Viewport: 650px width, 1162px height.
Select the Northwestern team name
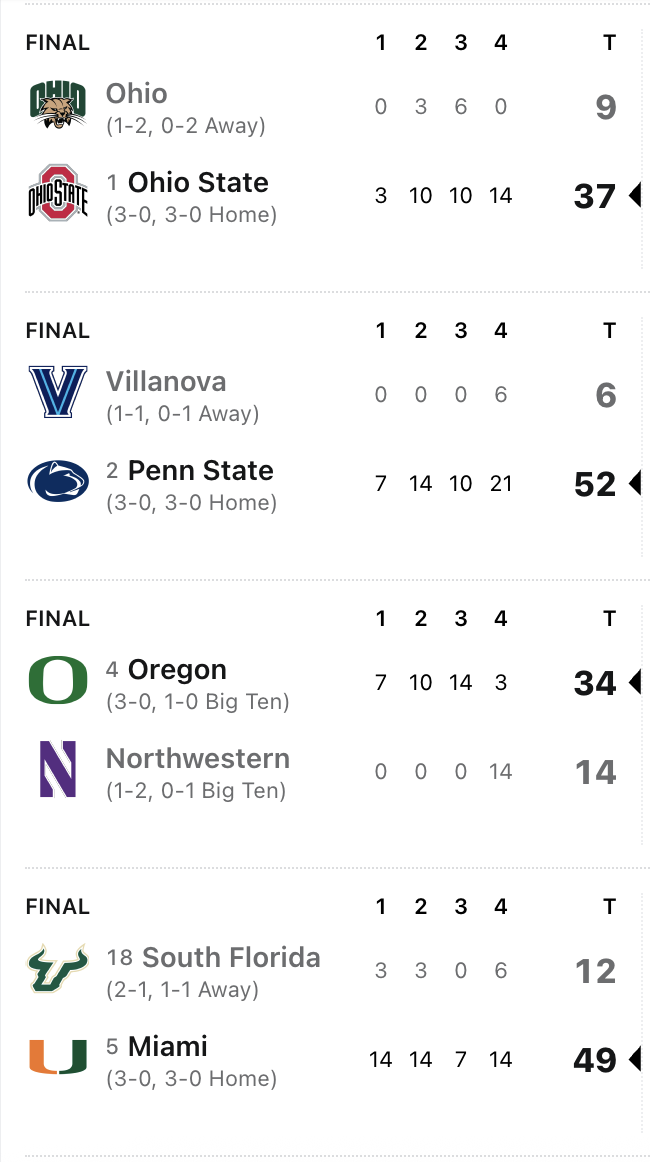pos(198,759)
